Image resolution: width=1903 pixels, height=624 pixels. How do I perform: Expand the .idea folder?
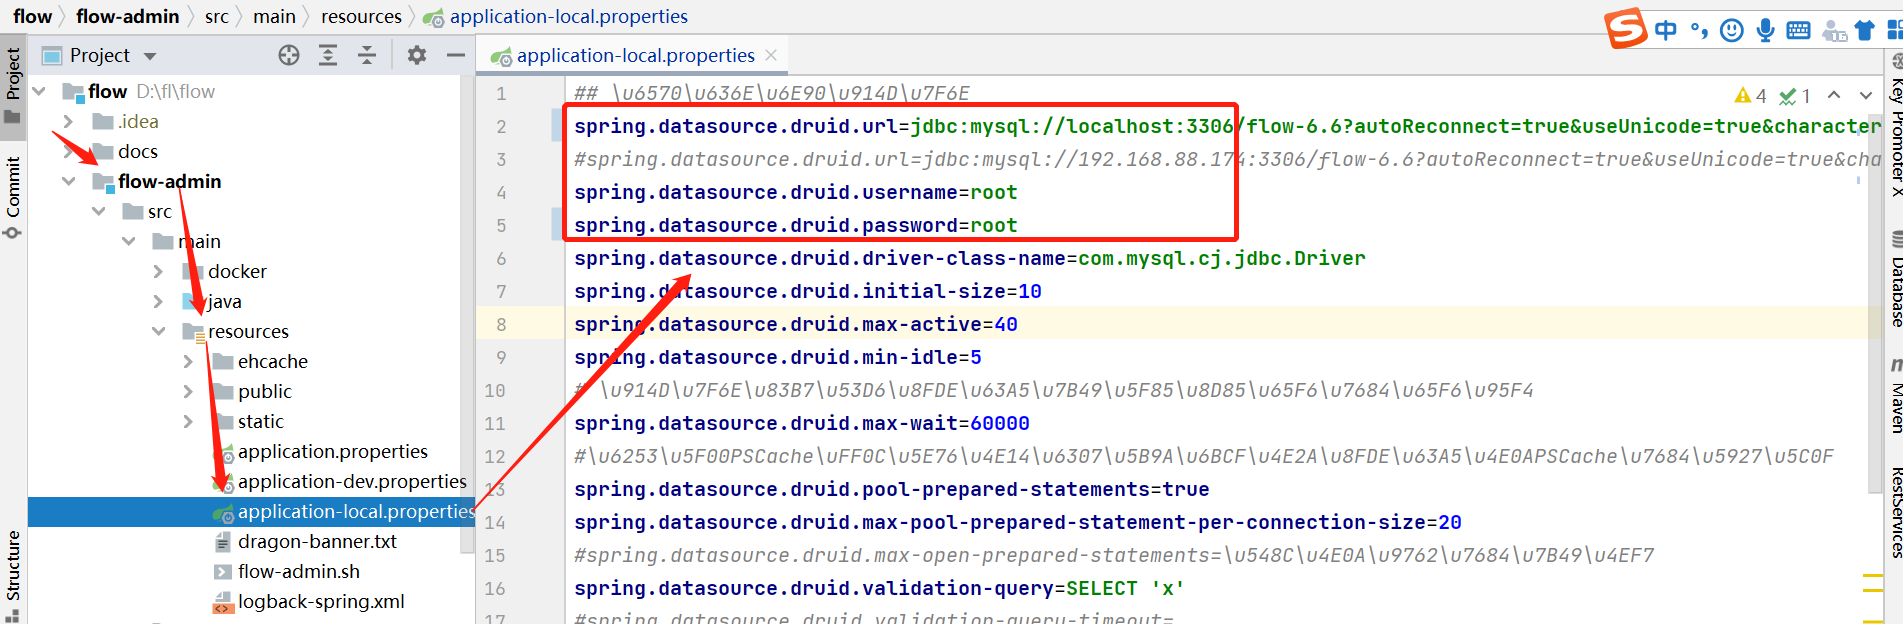click(69, 121)
